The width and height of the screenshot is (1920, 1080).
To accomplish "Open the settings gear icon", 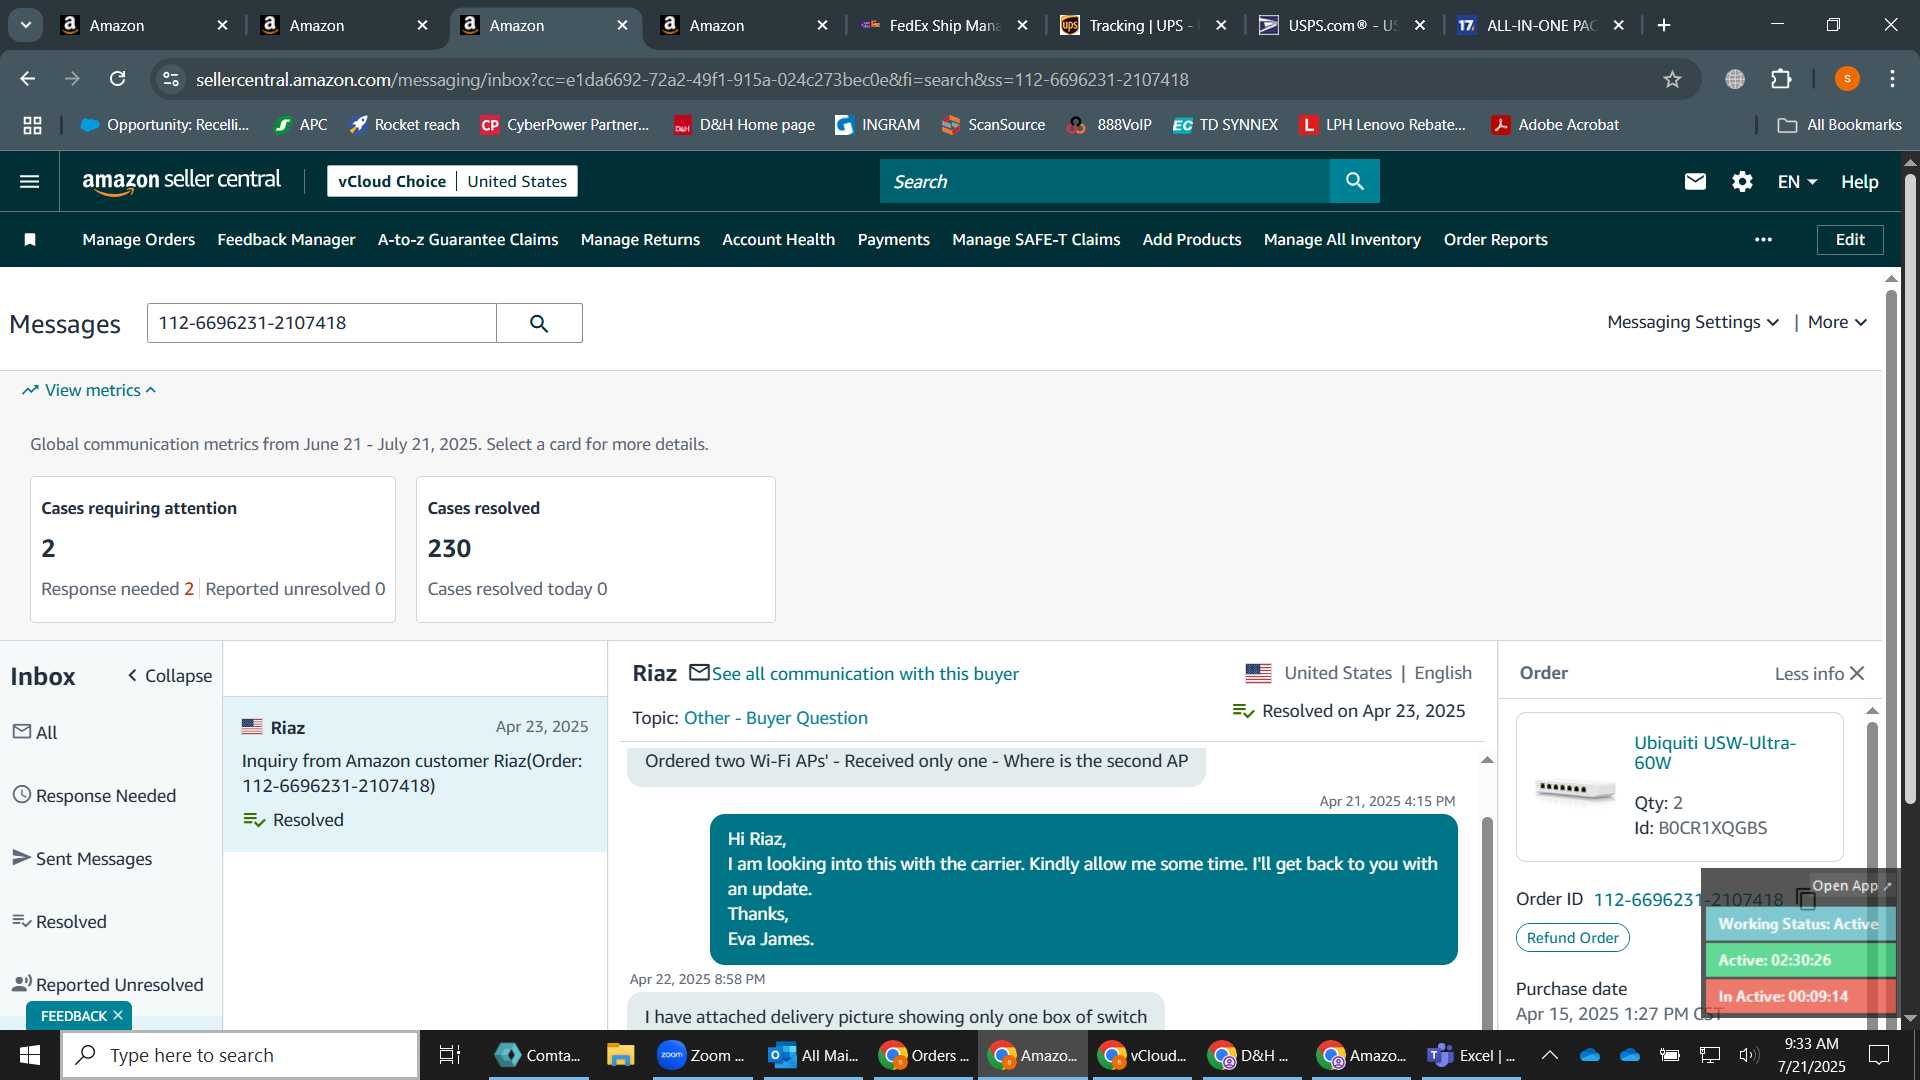I will pos(1742,181).
